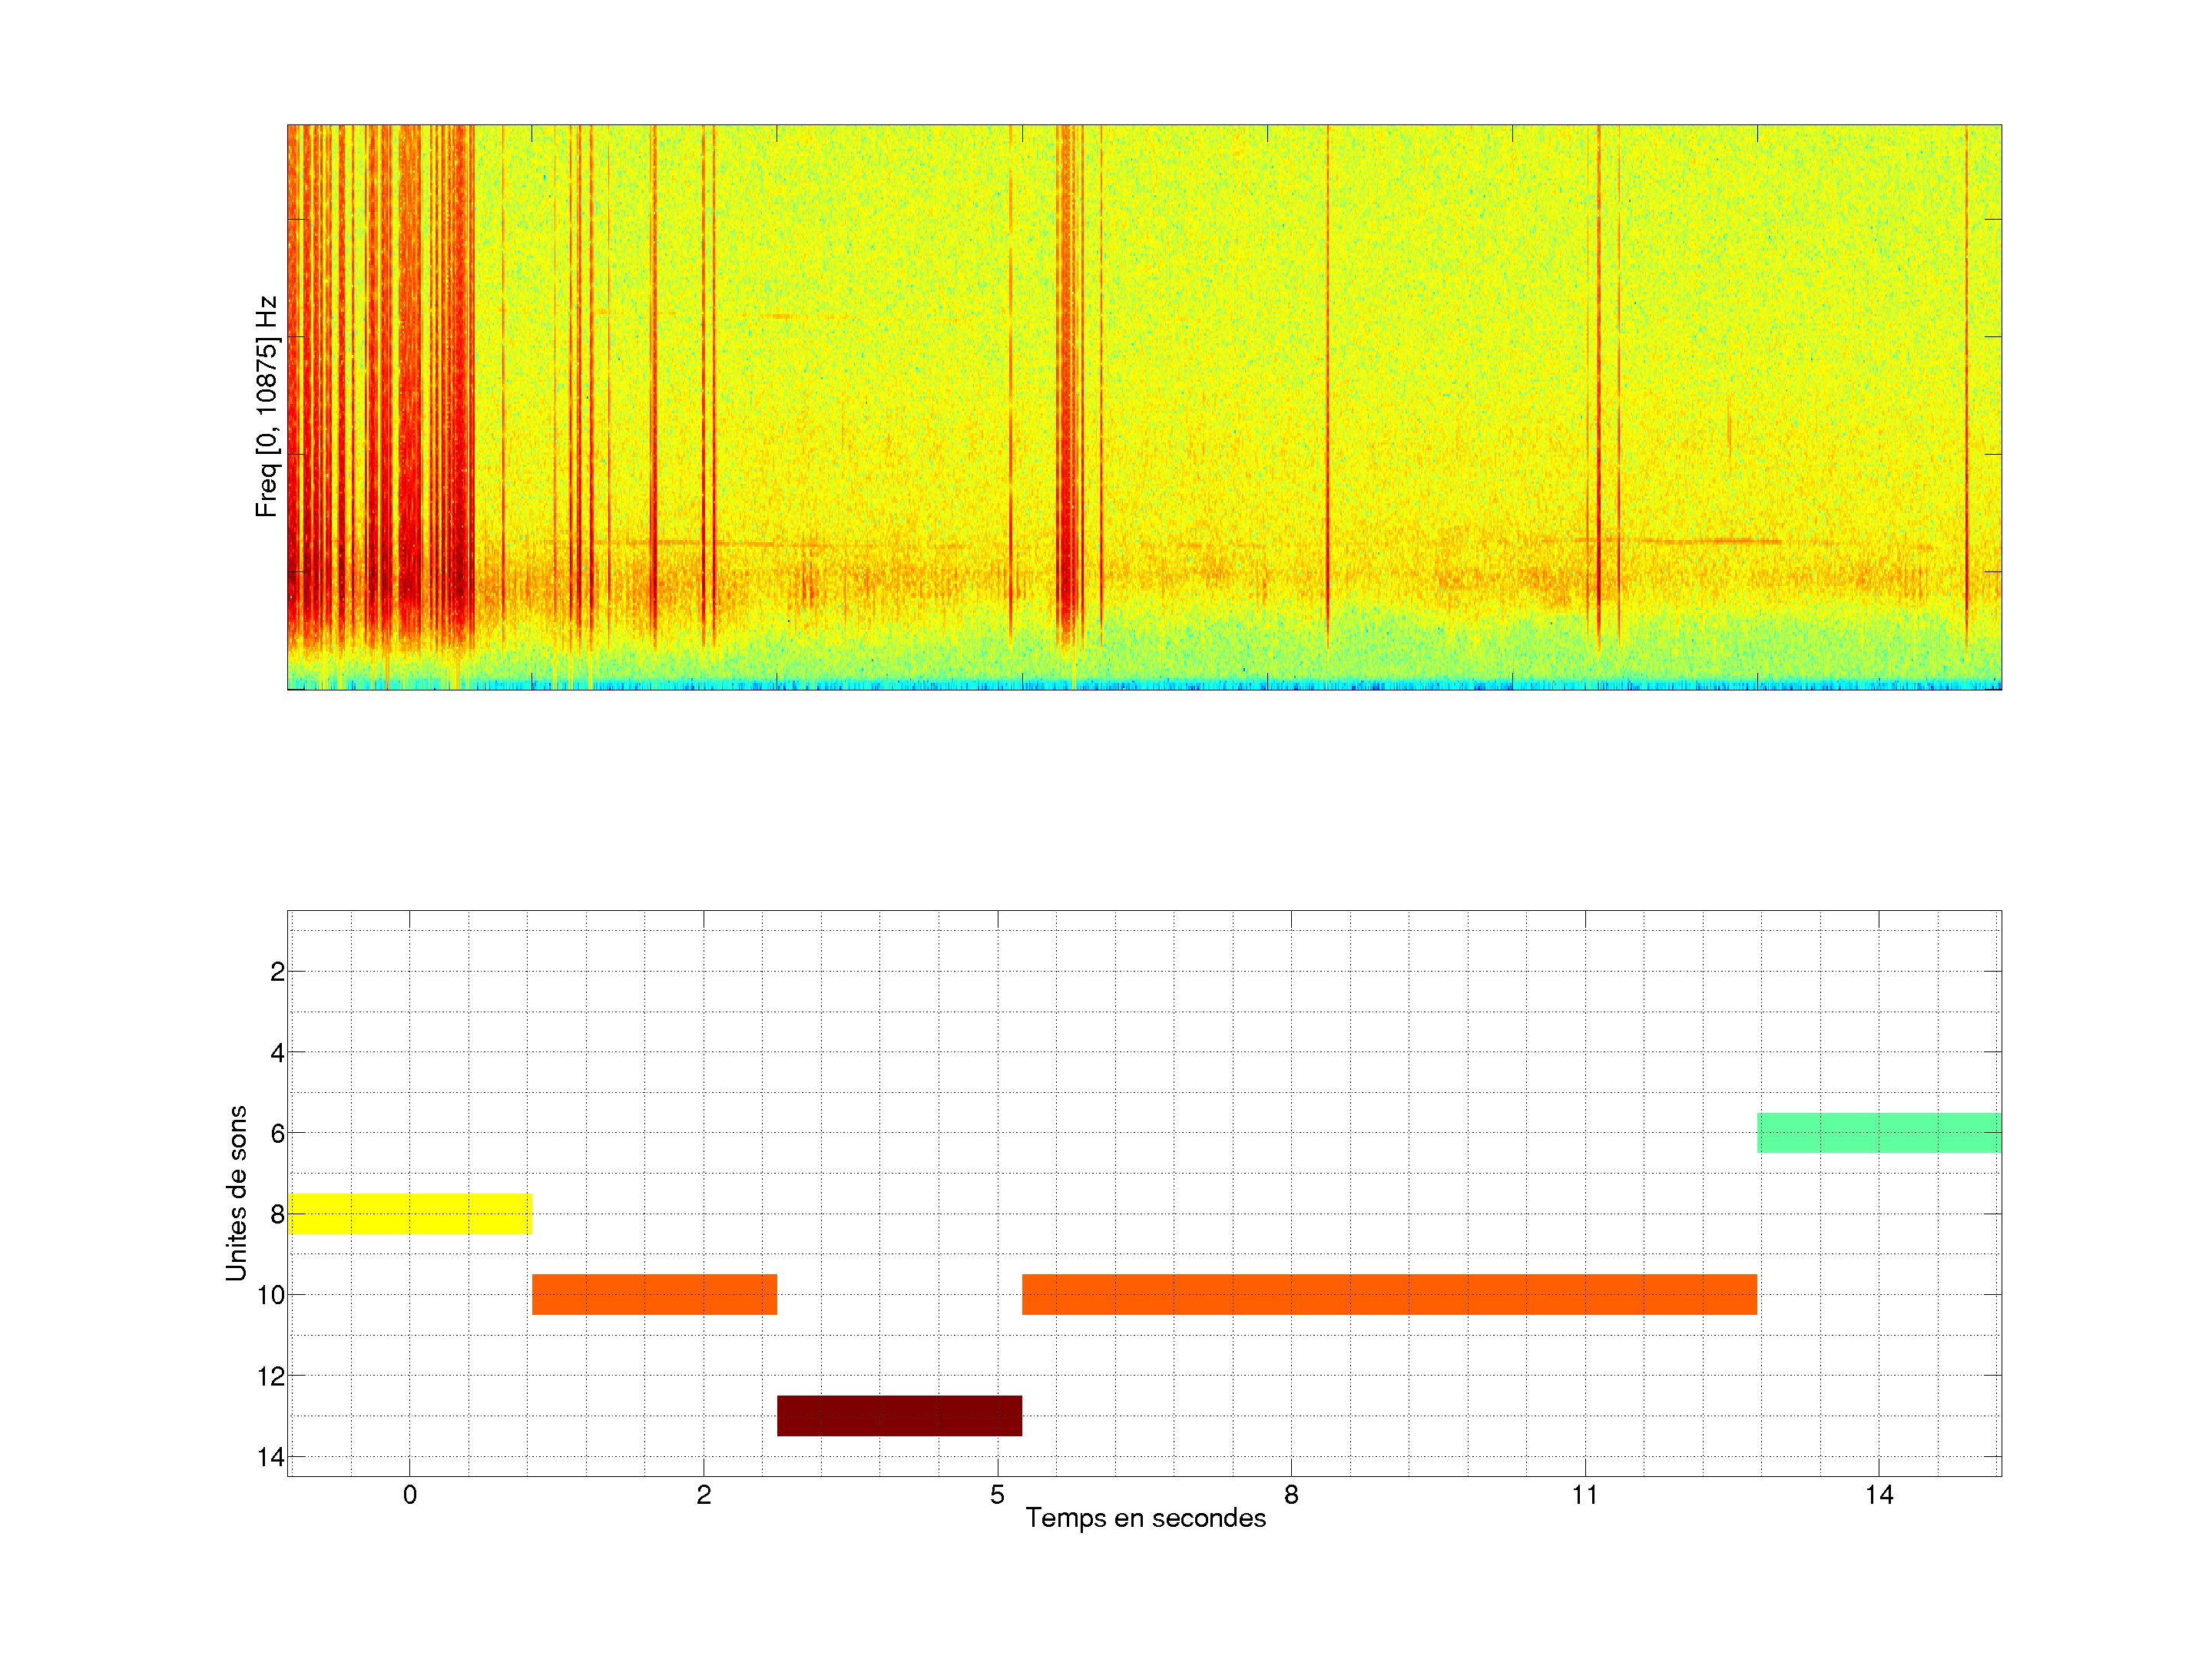The width and height of the screenshot is (2212, 1659).
Task: Click the x-axis tick label 14
Action: click(1879, 1495)
